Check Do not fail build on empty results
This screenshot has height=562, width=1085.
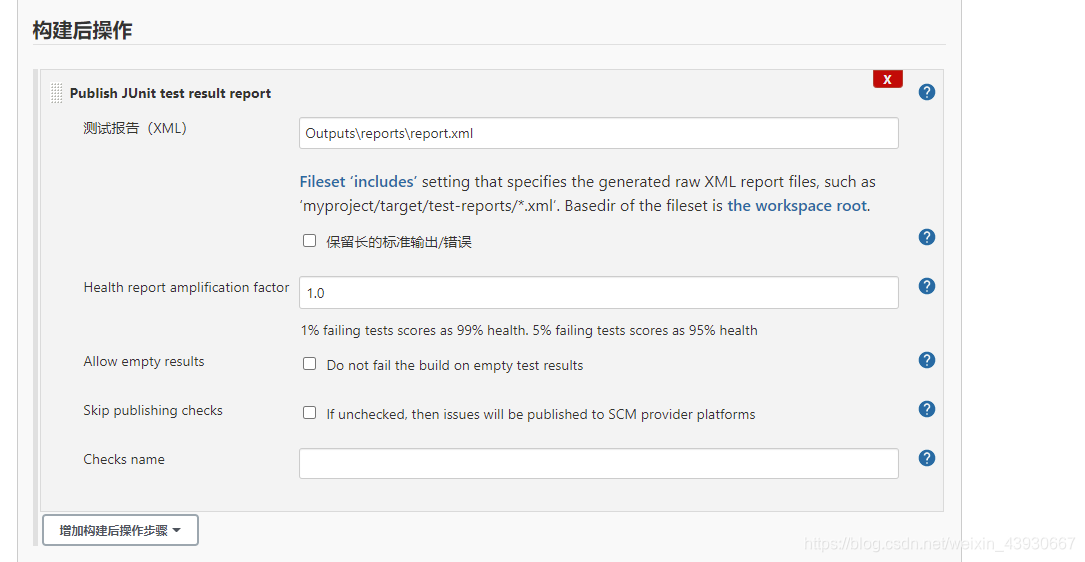click(310, 364)
